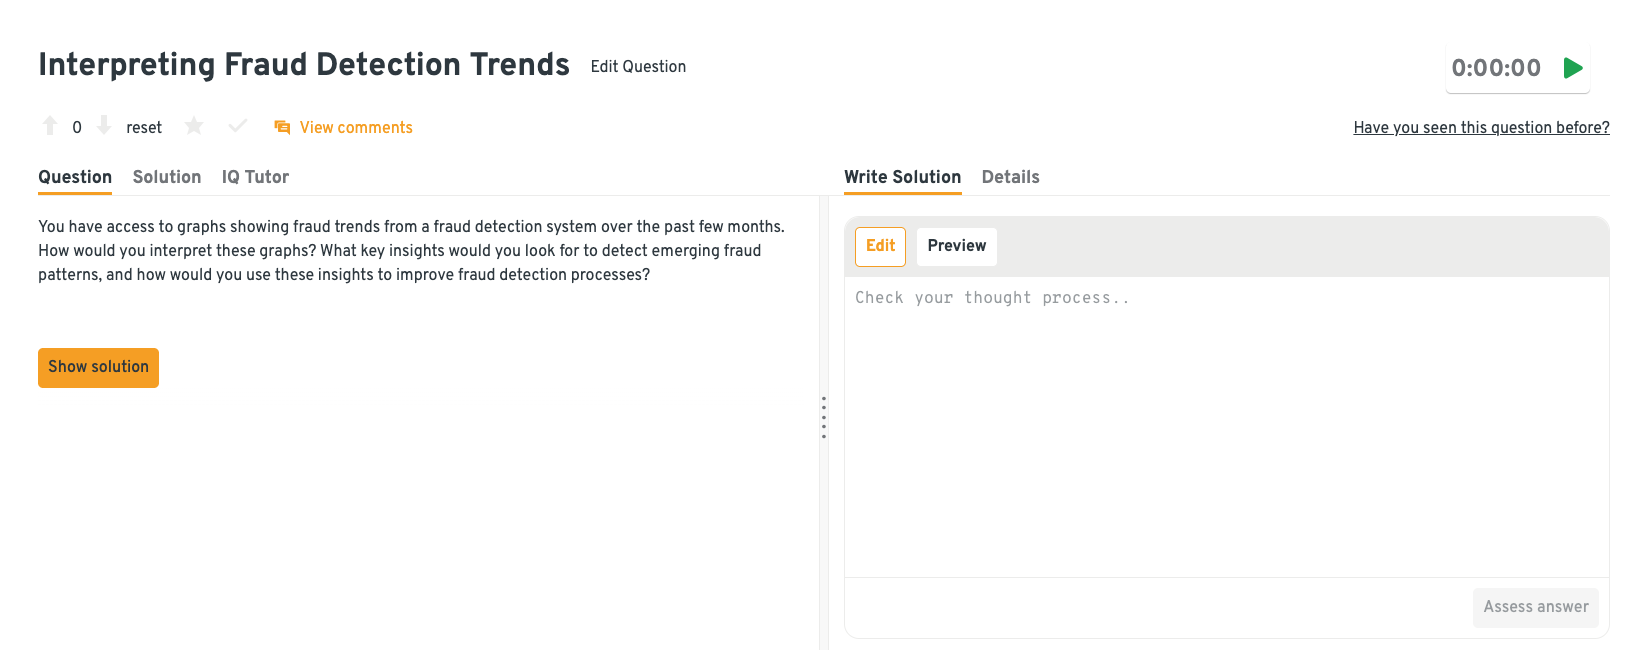1633x650 pixels.
Task: Open the Solution tab
Action: 167,177
